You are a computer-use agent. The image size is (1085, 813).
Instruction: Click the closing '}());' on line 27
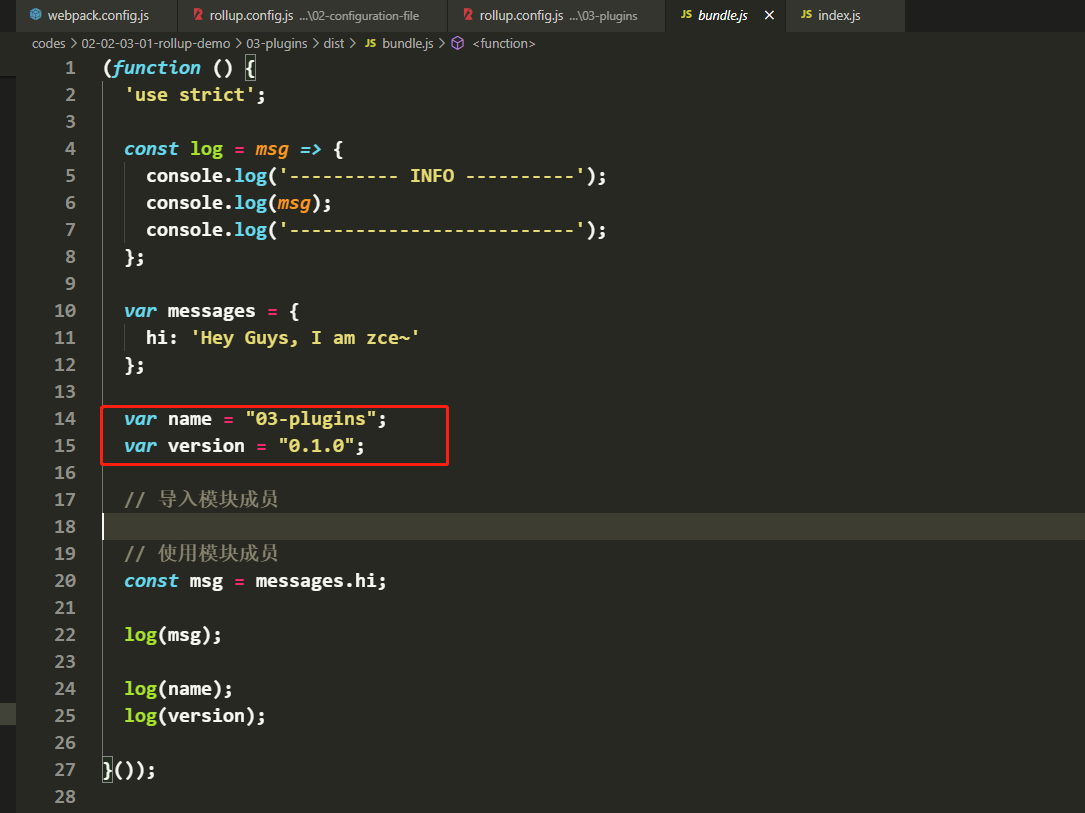tap(129, 769)
